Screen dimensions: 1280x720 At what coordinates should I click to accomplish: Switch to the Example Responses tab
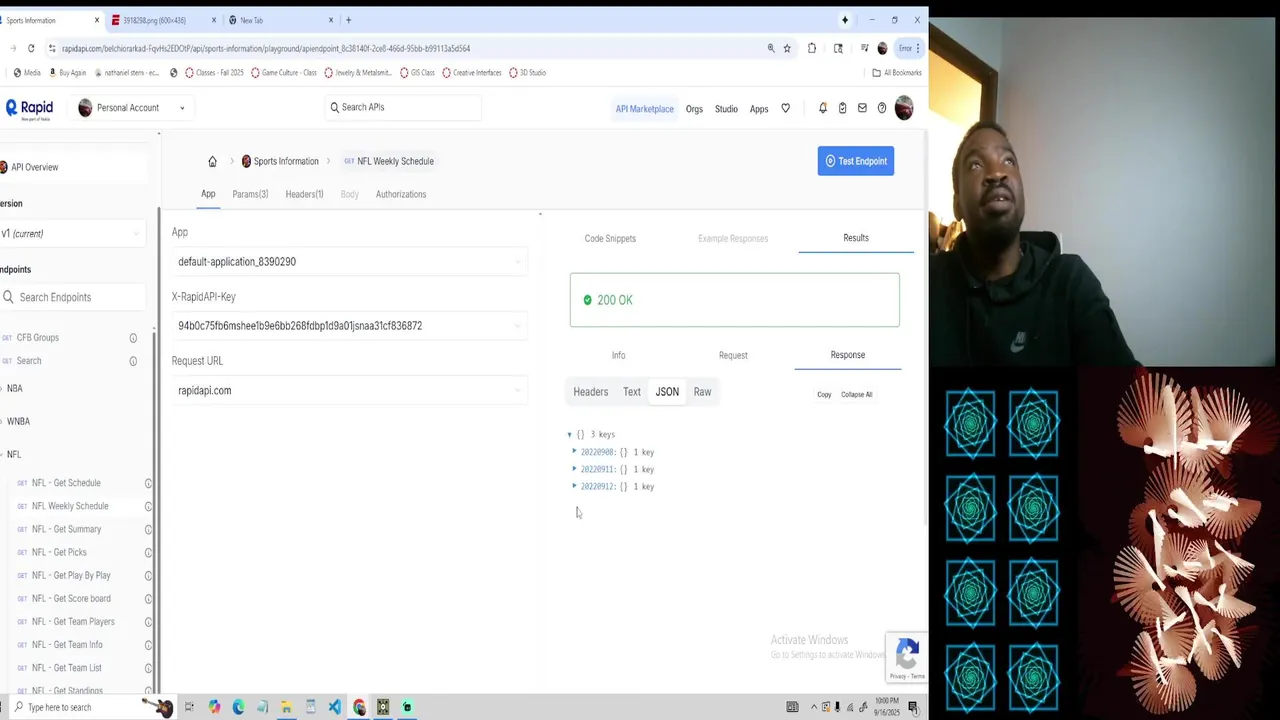point(733,239)
